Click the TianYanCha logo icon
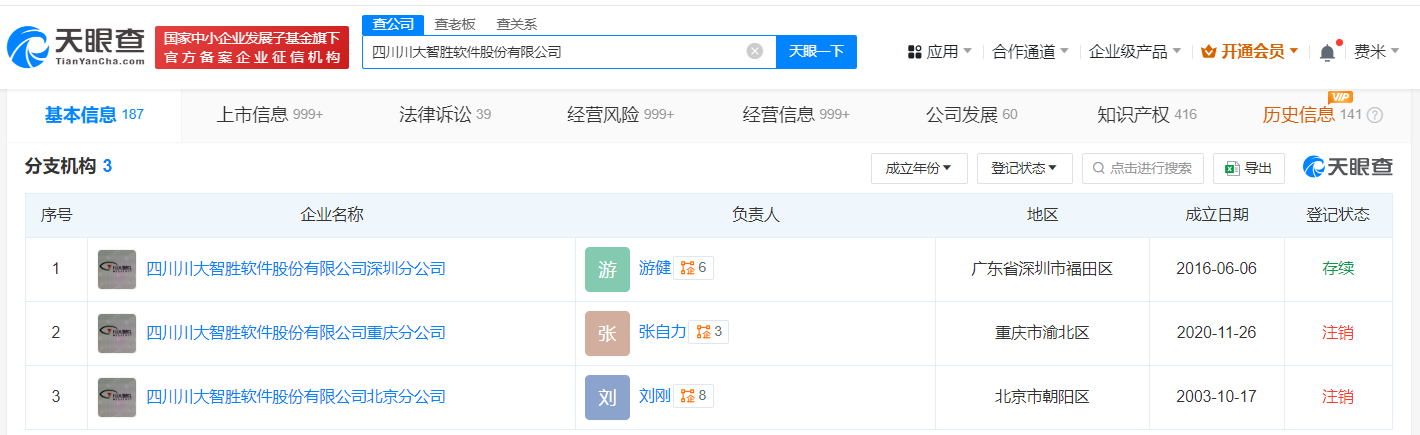 click(x=28, y=47)
